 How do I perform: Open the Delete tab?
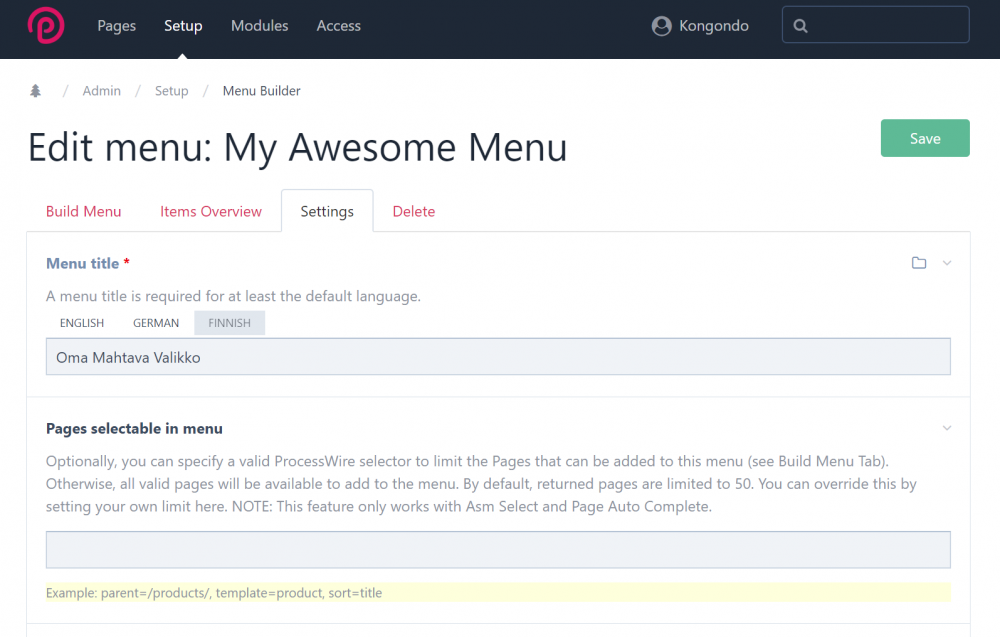point(413,211)
